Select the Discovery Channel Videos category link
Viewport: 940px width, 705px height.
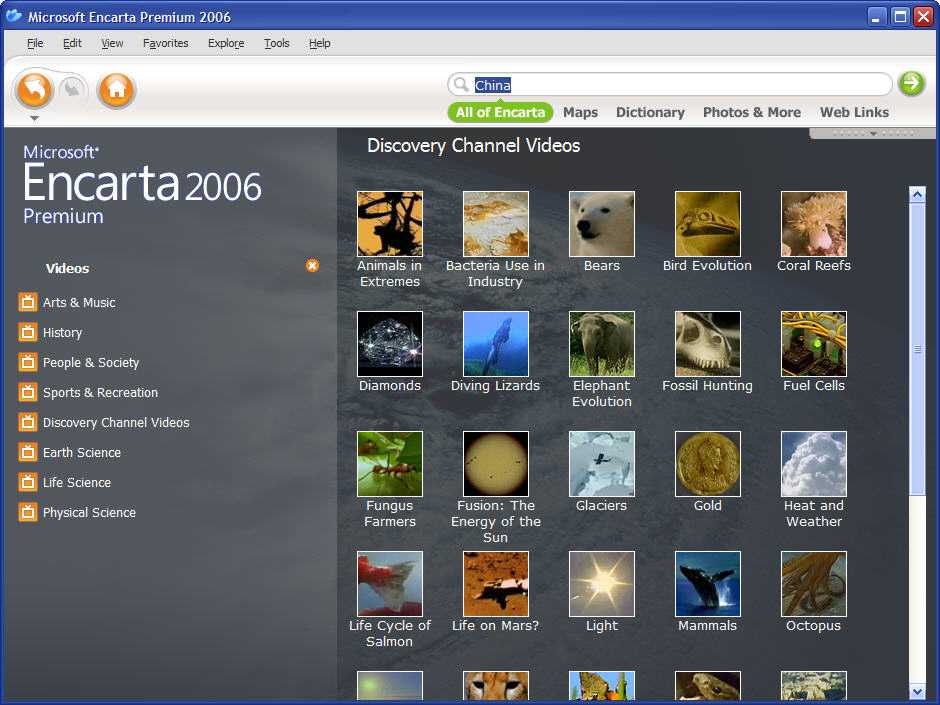[116, 423]
